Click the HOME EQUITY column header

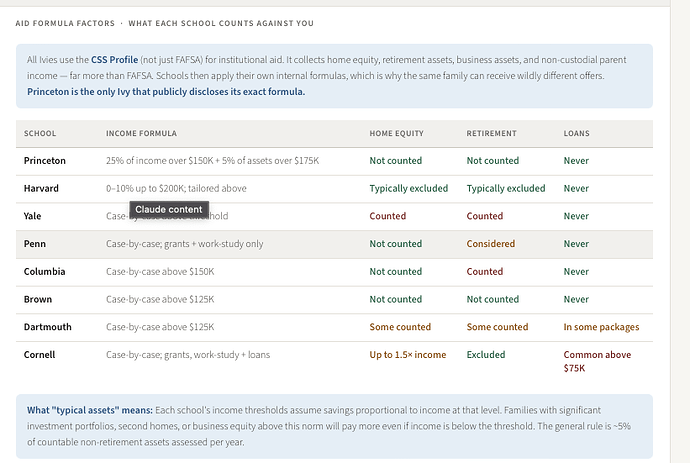(395, 133)
